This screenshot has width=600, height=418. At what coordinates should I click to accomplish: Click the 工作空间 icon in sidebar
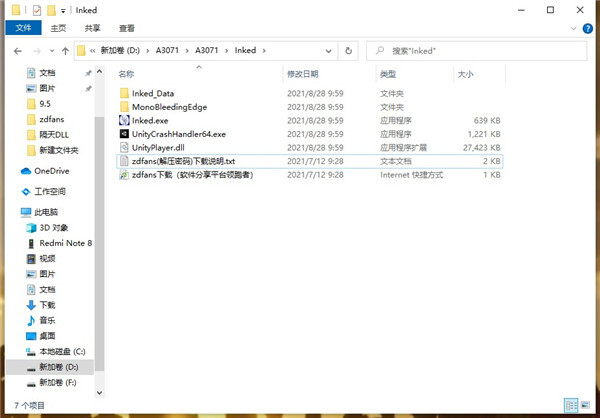(x=26, y=191)
